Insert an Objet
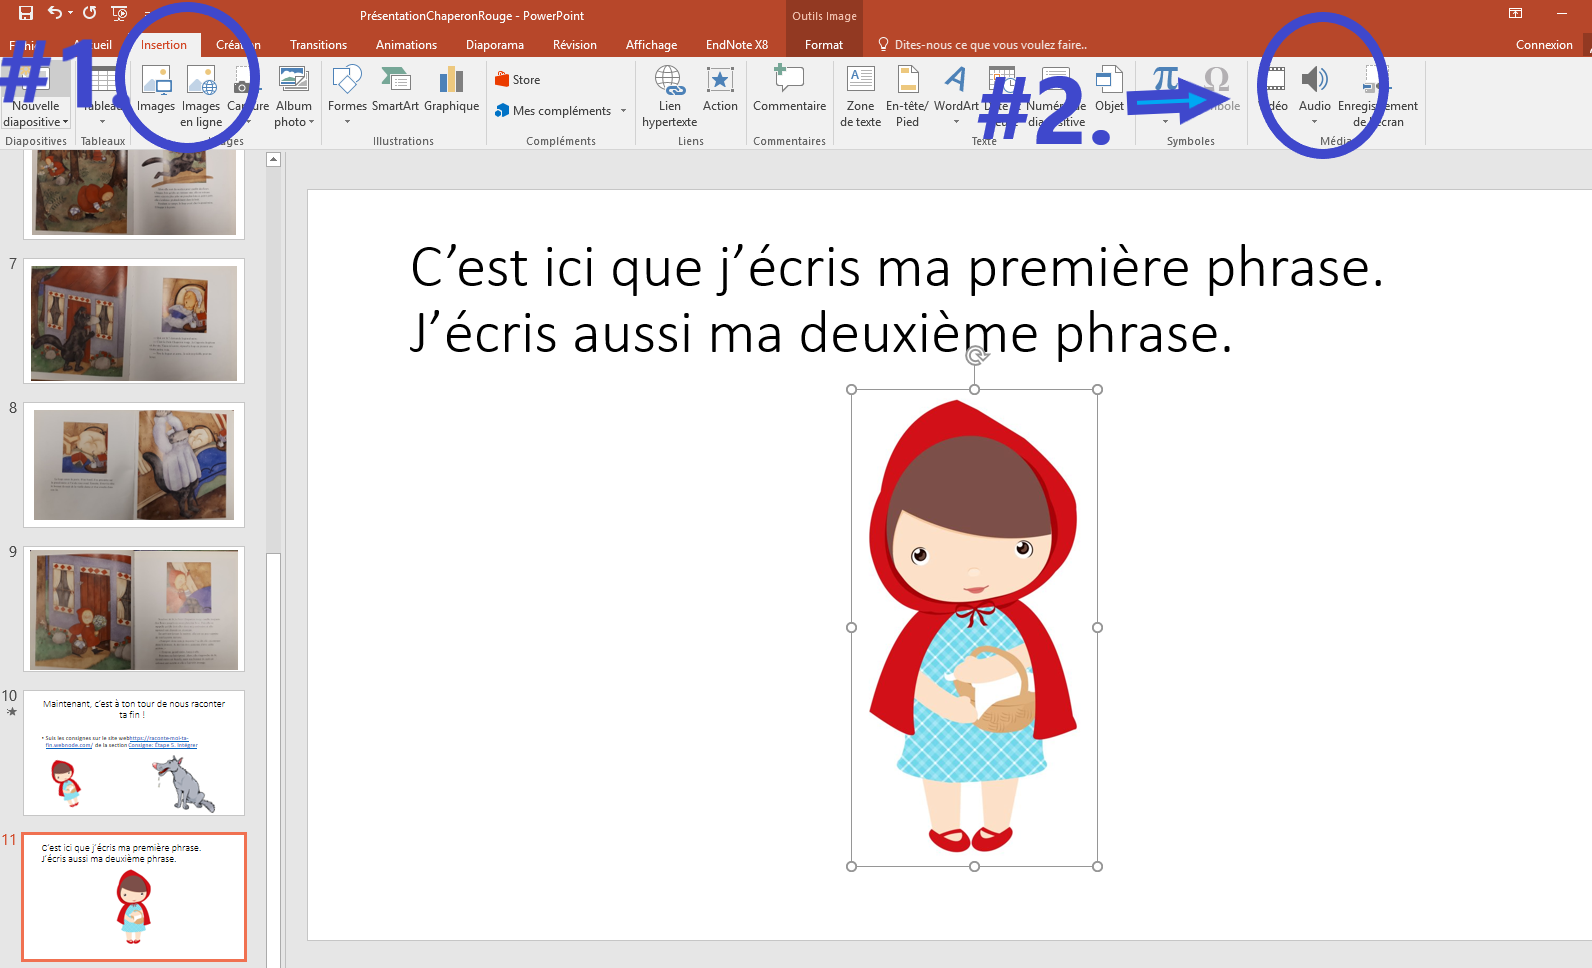 point(1109,90)
